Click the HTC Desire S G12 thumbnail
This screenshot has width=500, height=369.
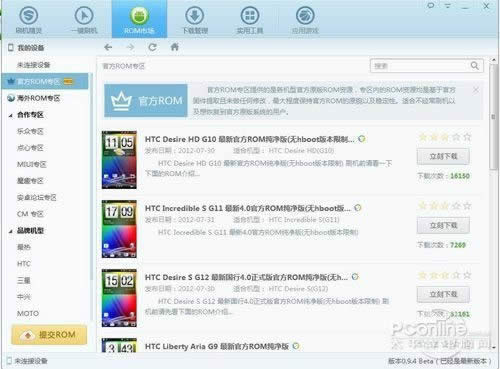pos(119,298)
